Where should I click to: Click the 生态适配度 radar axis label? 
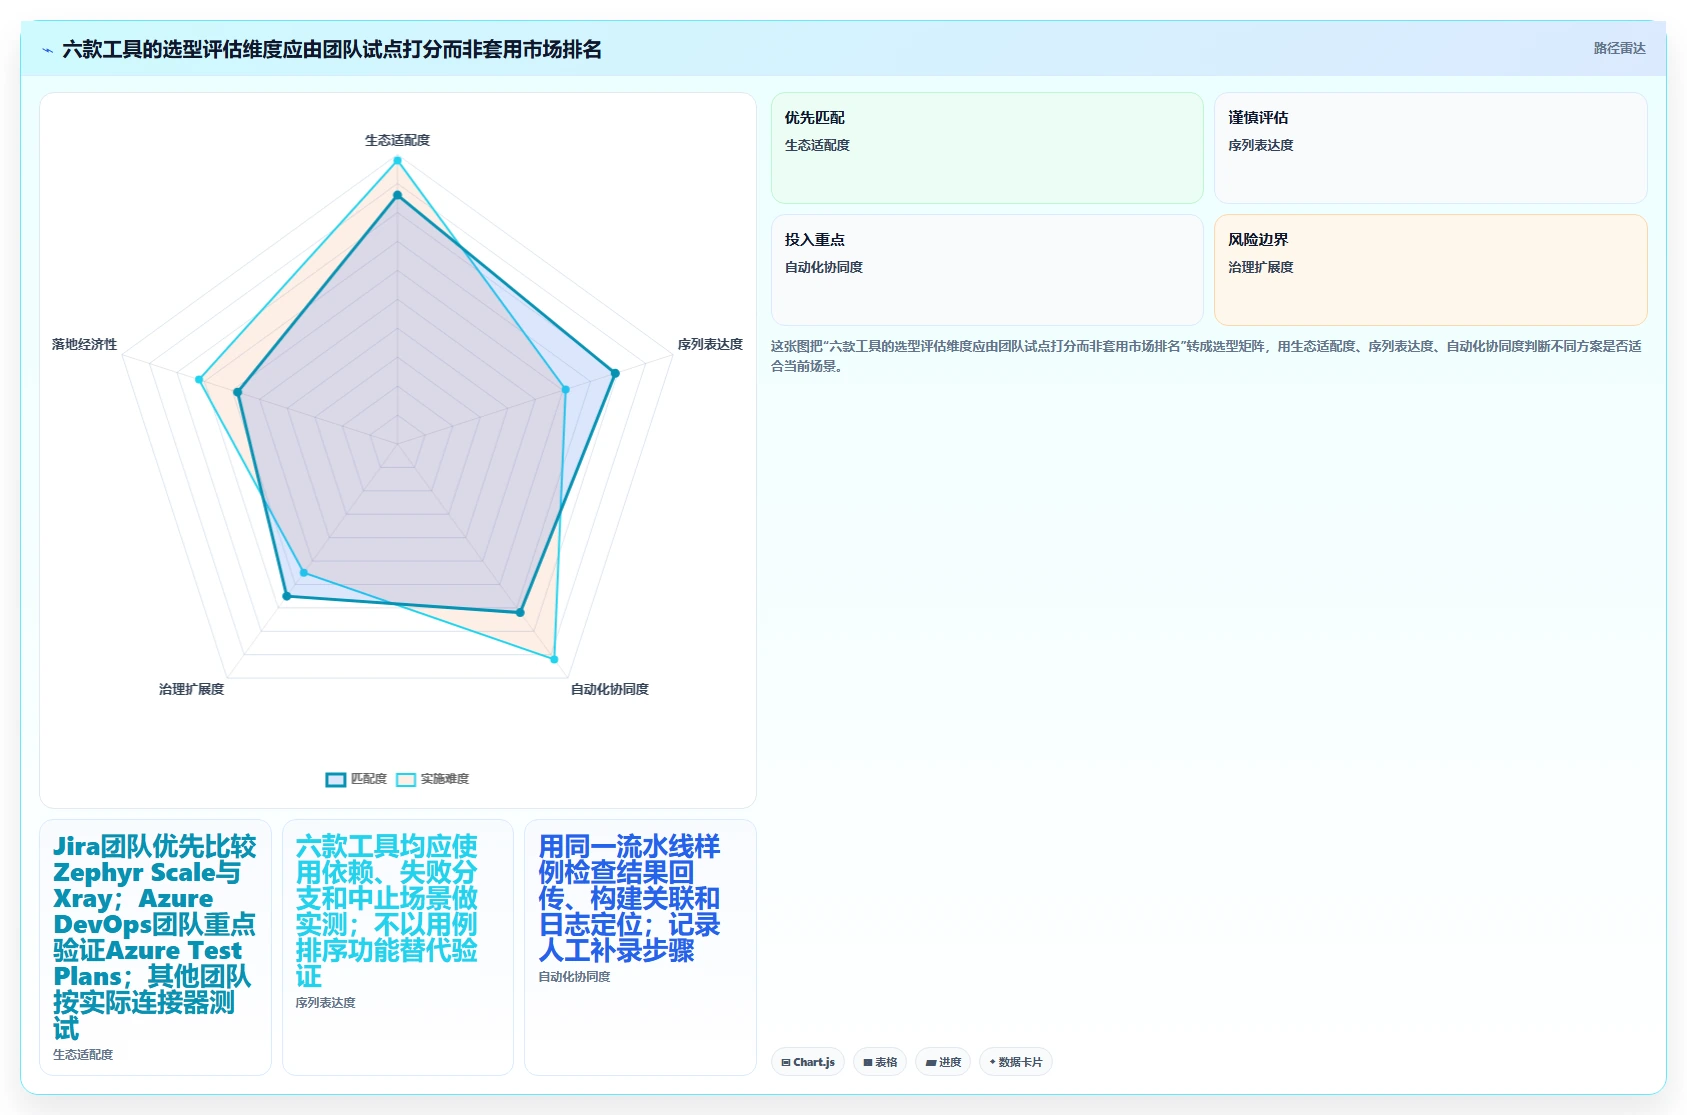pos(397,140)
